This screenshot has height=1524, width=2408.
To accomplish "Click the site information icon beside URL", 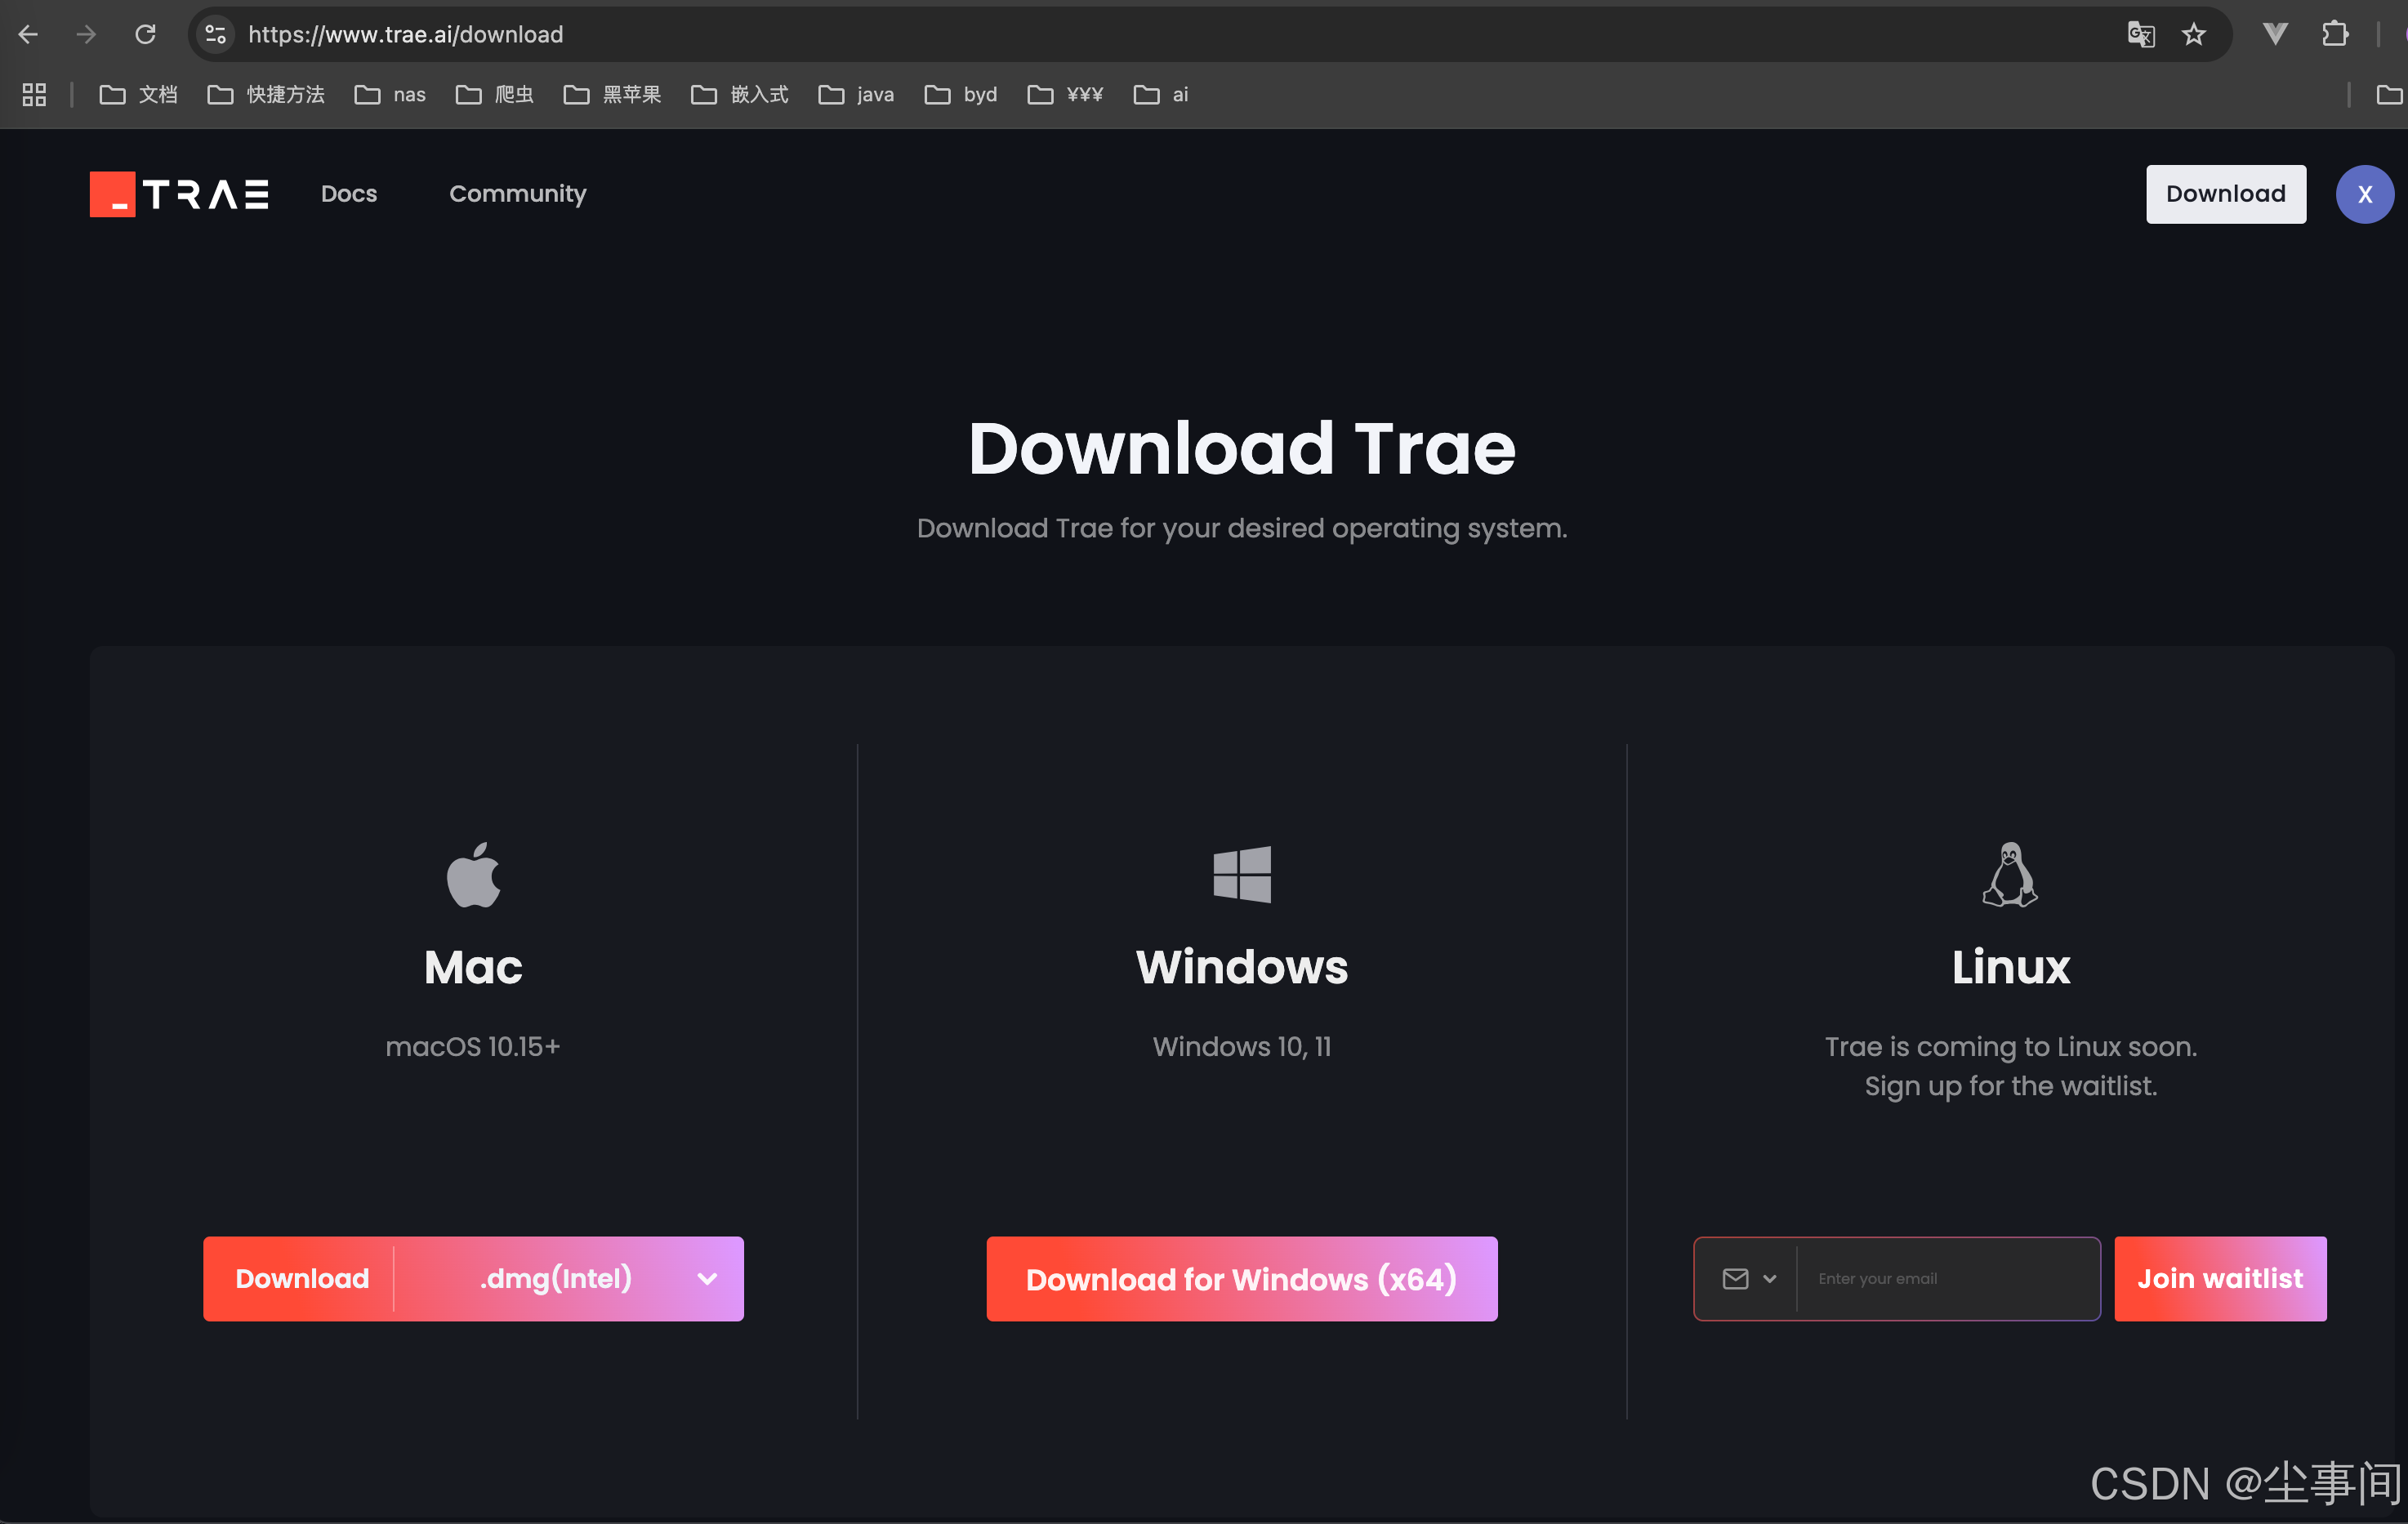I will (x=215, y=35).
